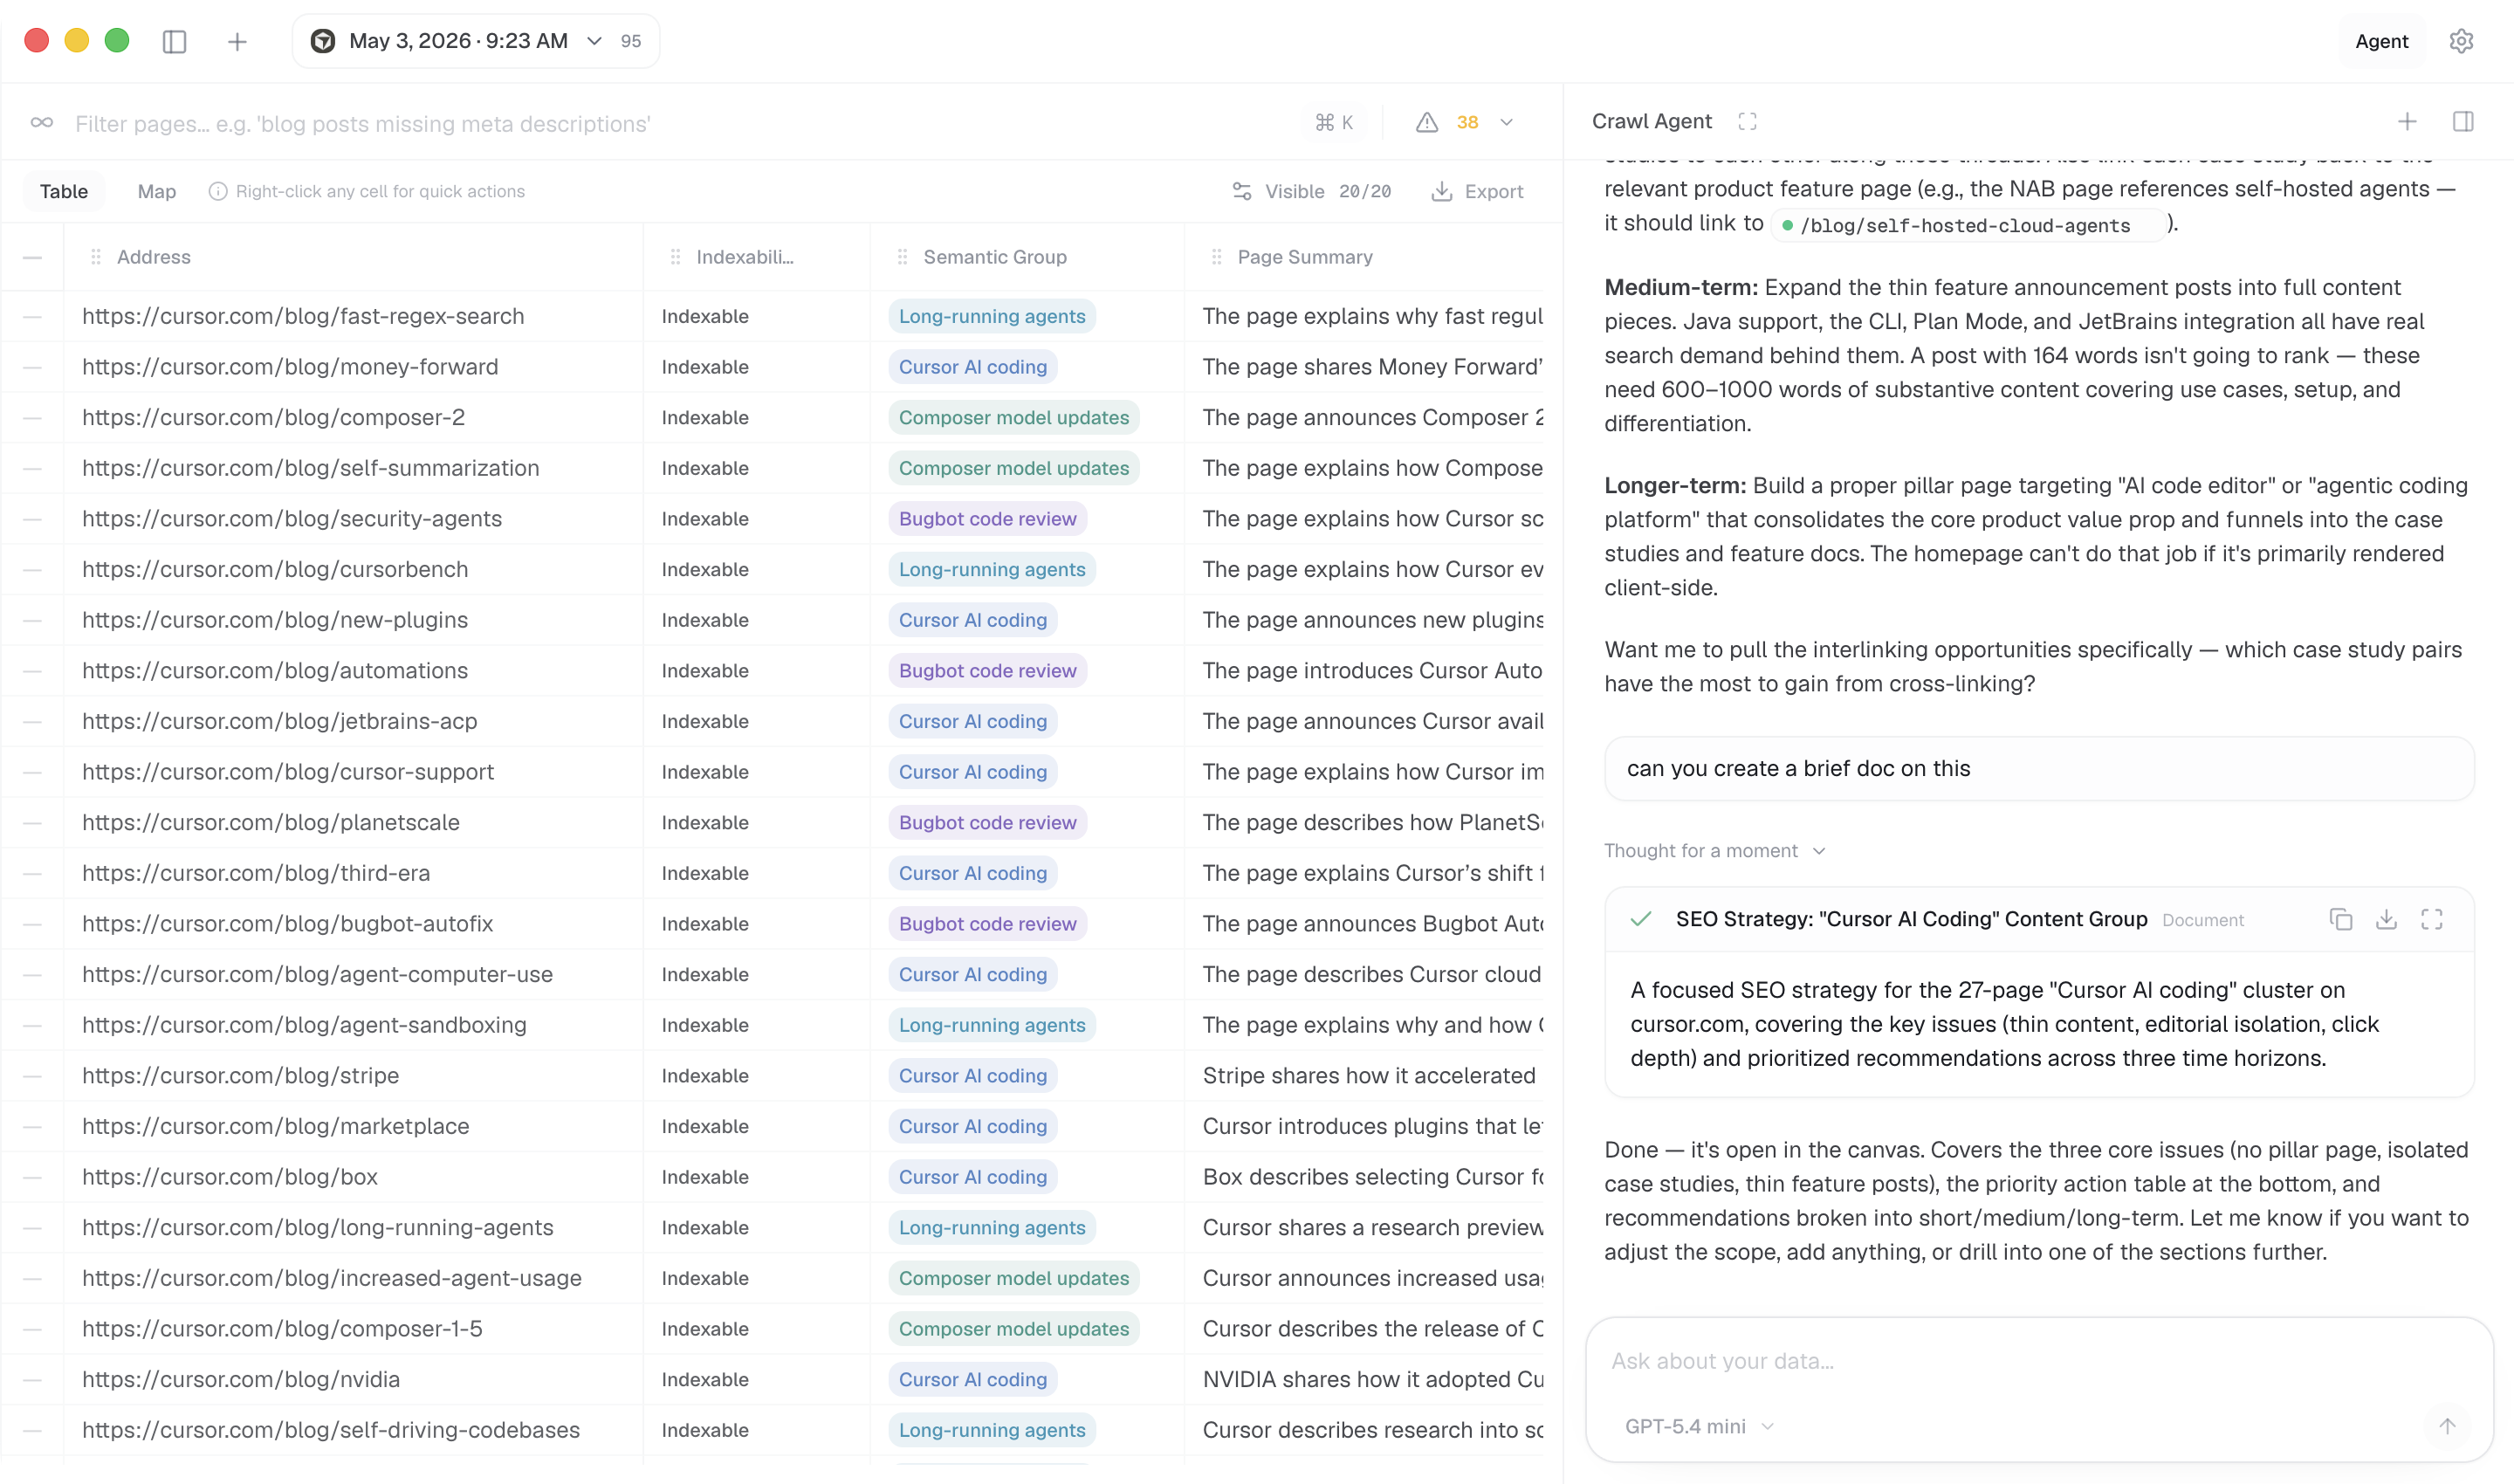This screenshot has width=2514, height=1484.
Task: Open the crawl date dropdown chevron
Action: [x=594, y=41]
